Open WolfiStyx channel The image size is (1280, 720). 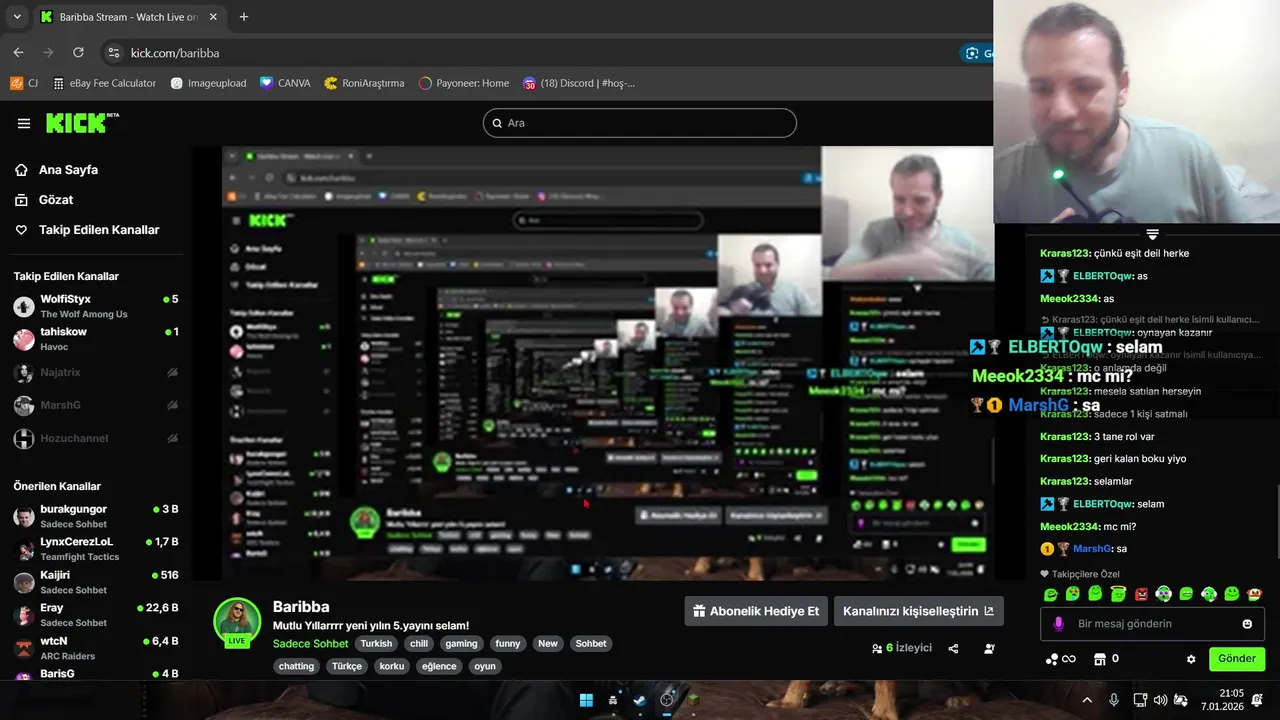click(96, 306)
